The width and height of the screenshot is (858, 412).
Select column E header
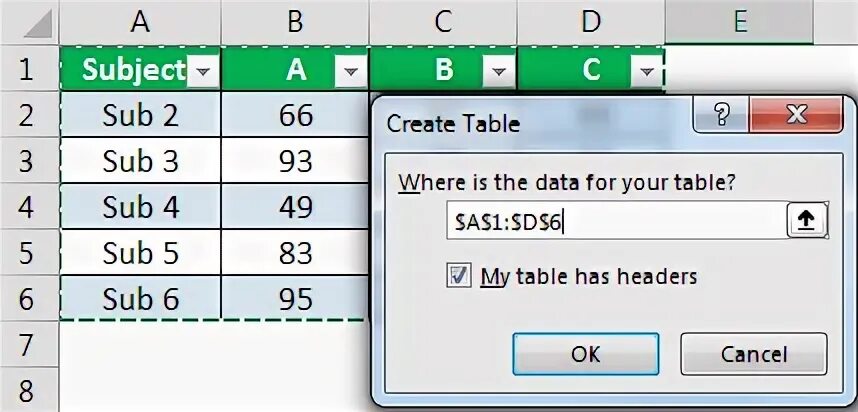coord(737,22)
